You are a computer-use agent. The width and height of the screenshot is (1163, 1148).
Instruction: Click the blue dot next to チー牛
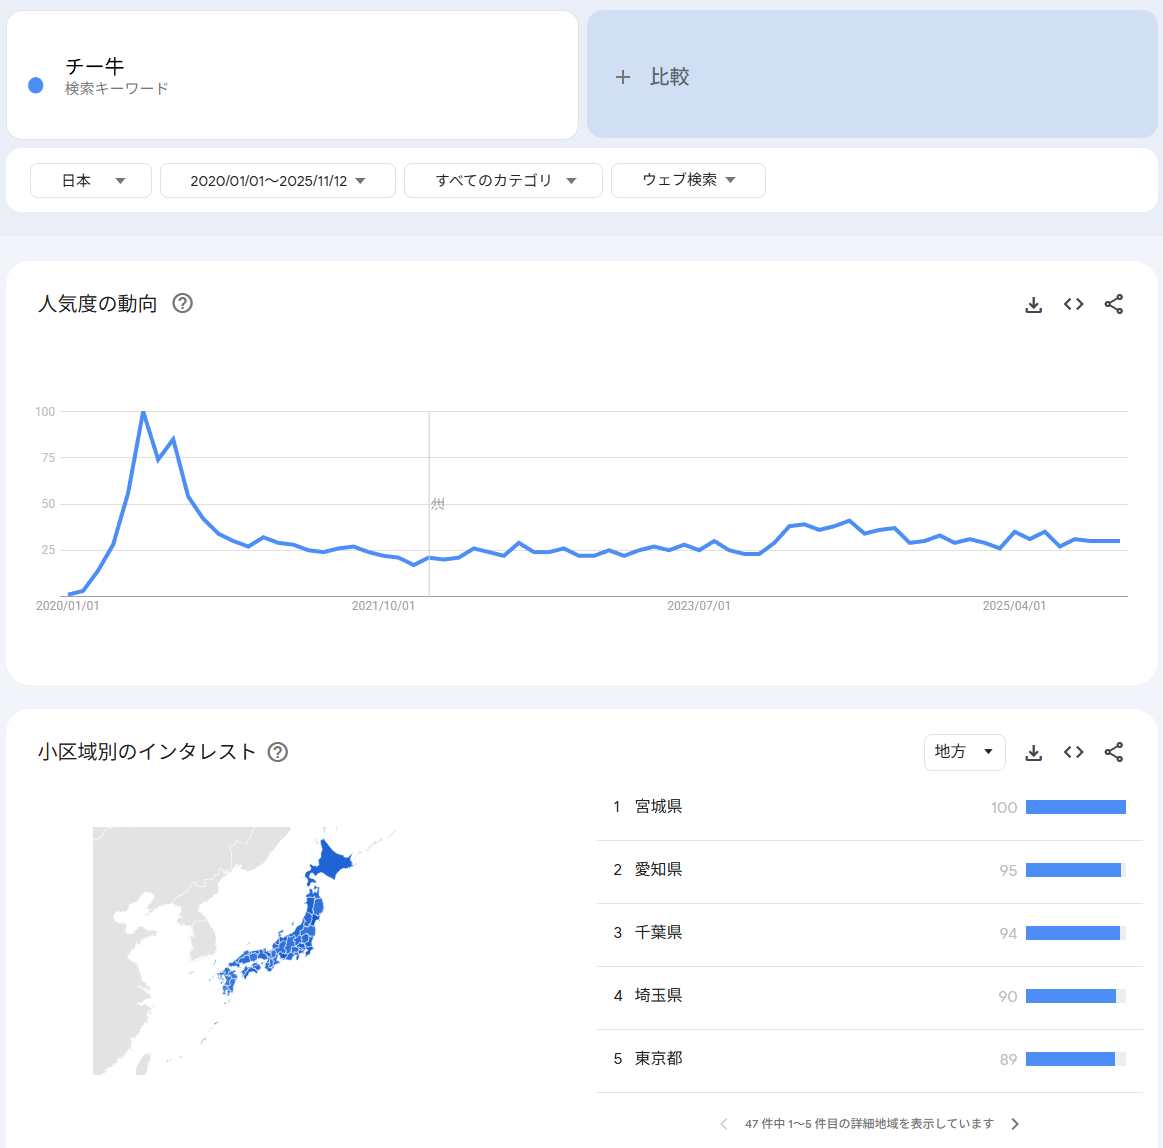36,86
